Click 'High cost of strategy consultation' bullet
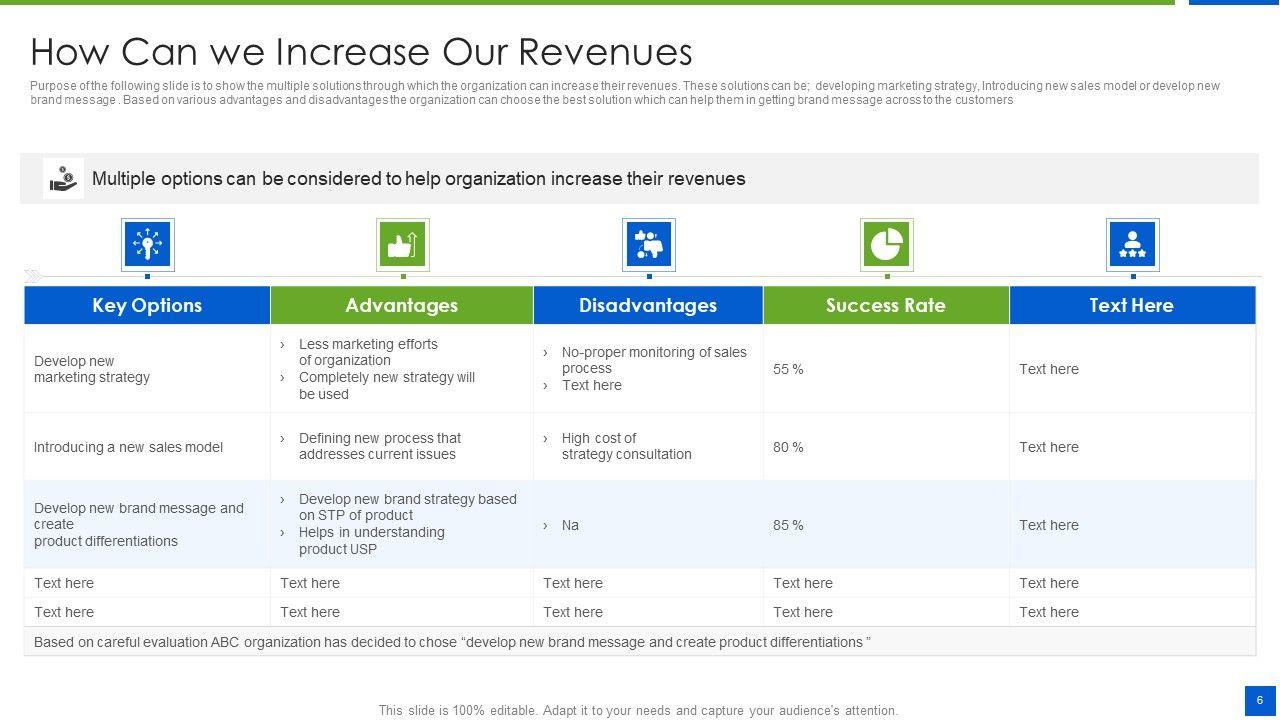1280x720 pixels. [626, 446]
